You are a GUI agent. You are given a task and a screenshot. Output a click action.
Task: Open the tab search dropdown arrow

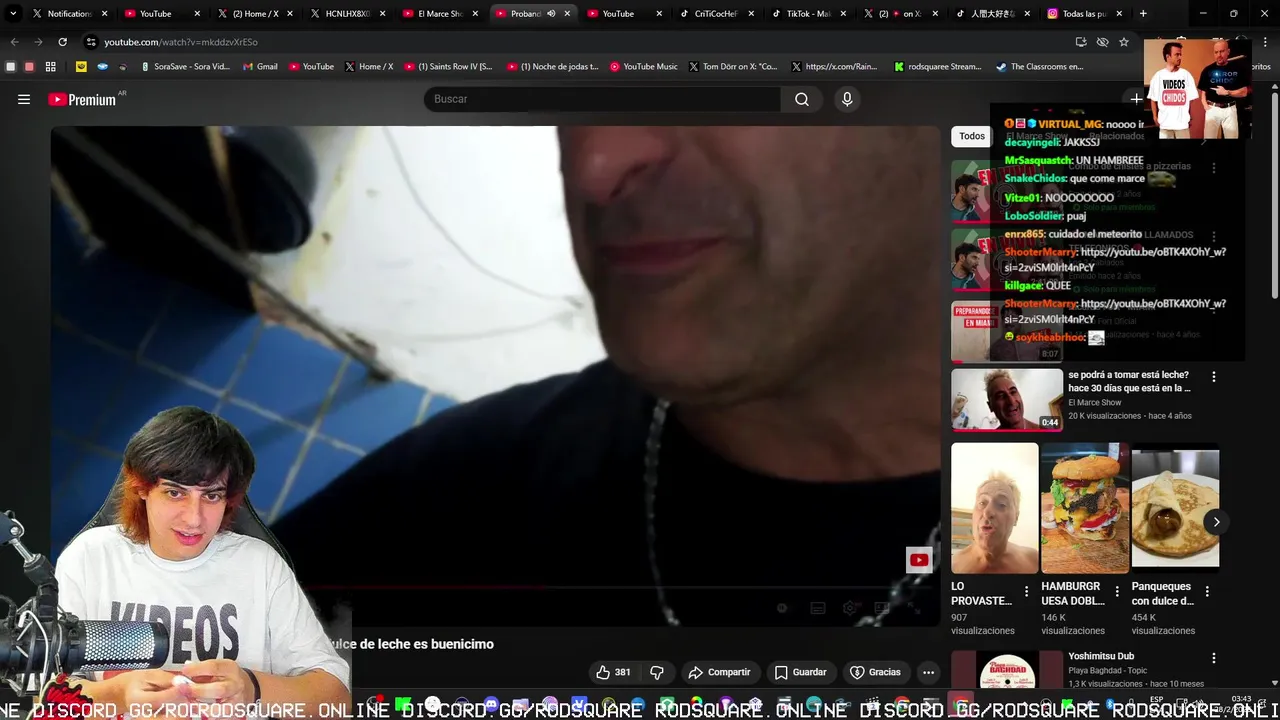tap(12, 14)
